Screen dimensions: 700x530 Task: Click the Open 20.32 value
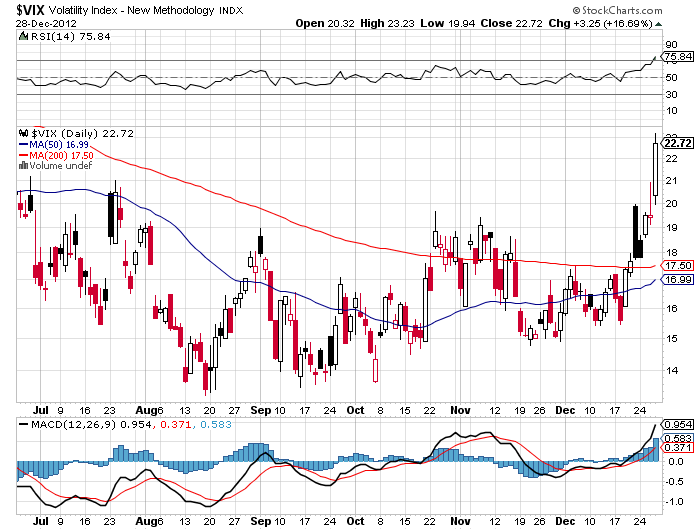[325, 24]
